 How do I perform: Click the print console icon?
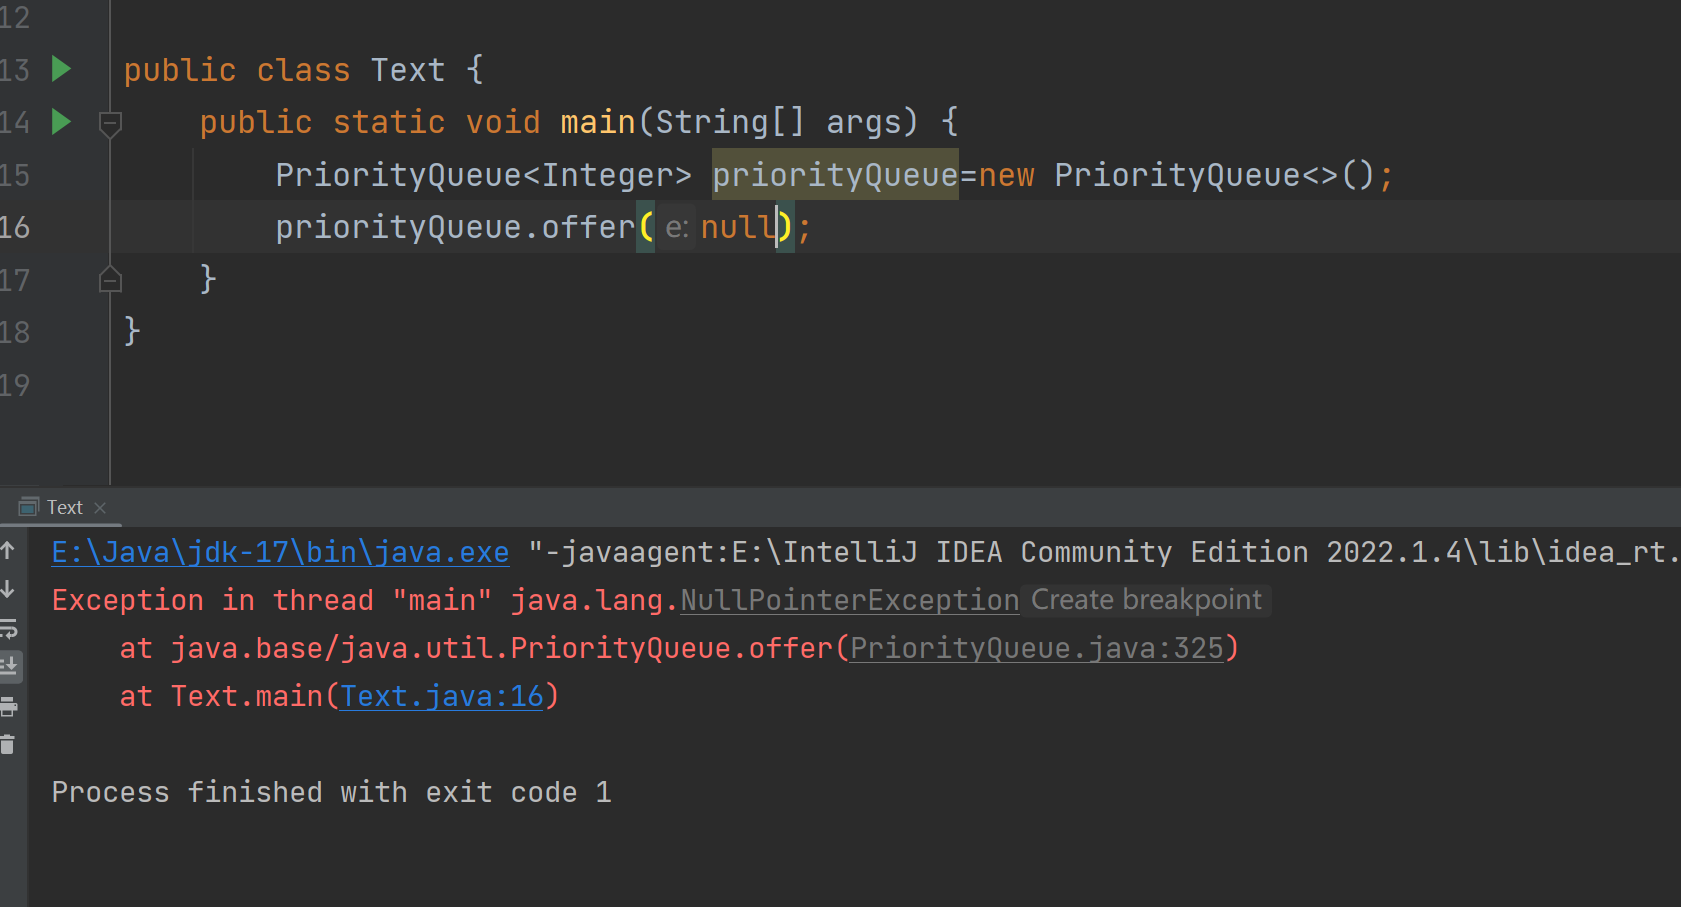coord(8,707)
